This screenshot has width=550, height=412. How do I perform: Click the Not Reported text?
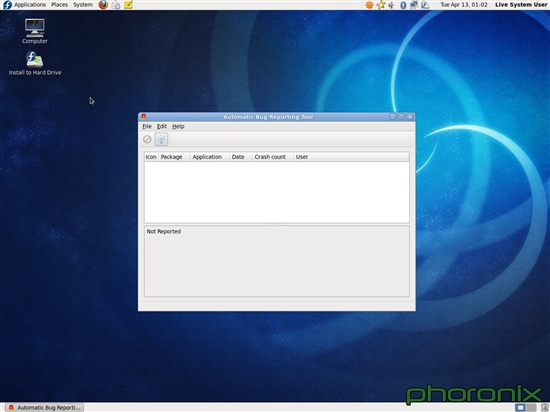coord(164,231)
